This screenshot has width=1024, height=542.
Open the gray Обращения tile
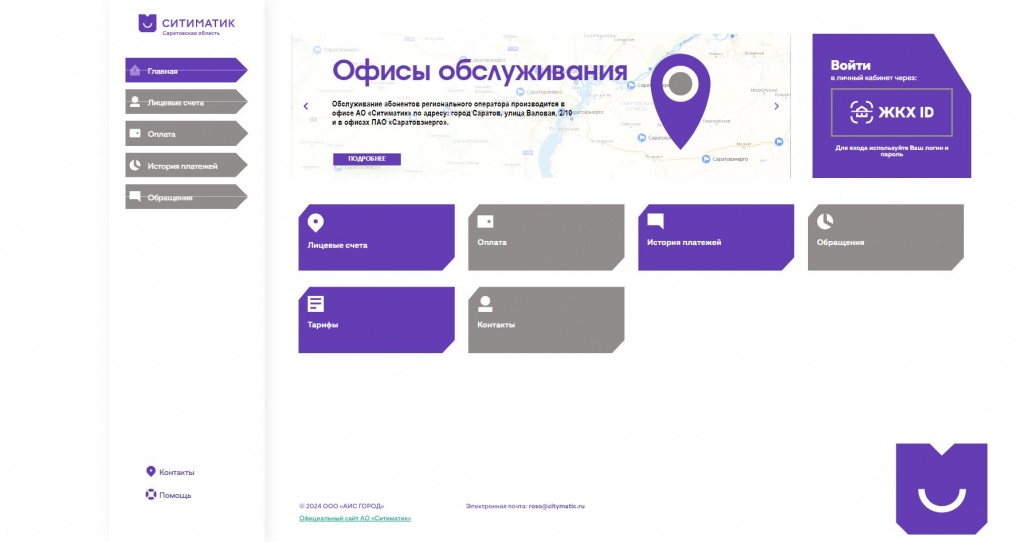tap(886, 238)
